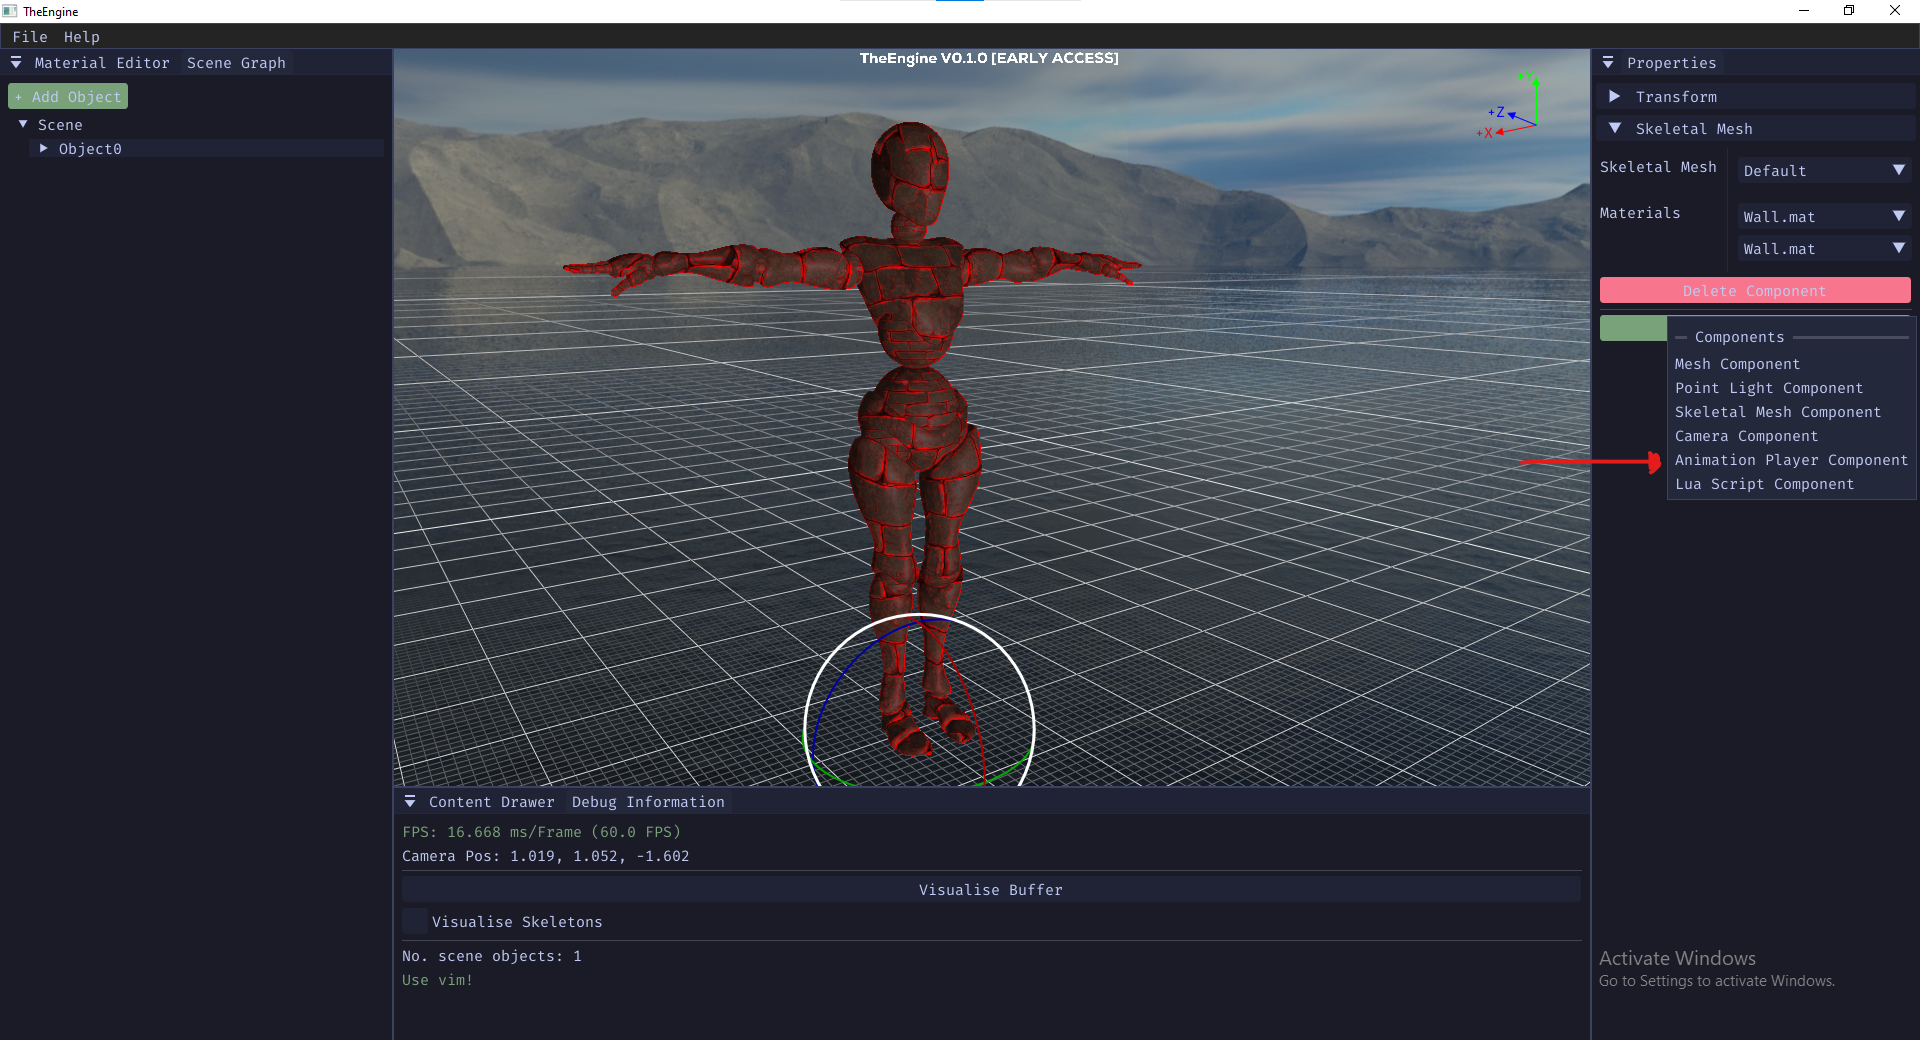Choose Lua Script Component
The image size is (1920, 1040).
tap(1764, 484)
